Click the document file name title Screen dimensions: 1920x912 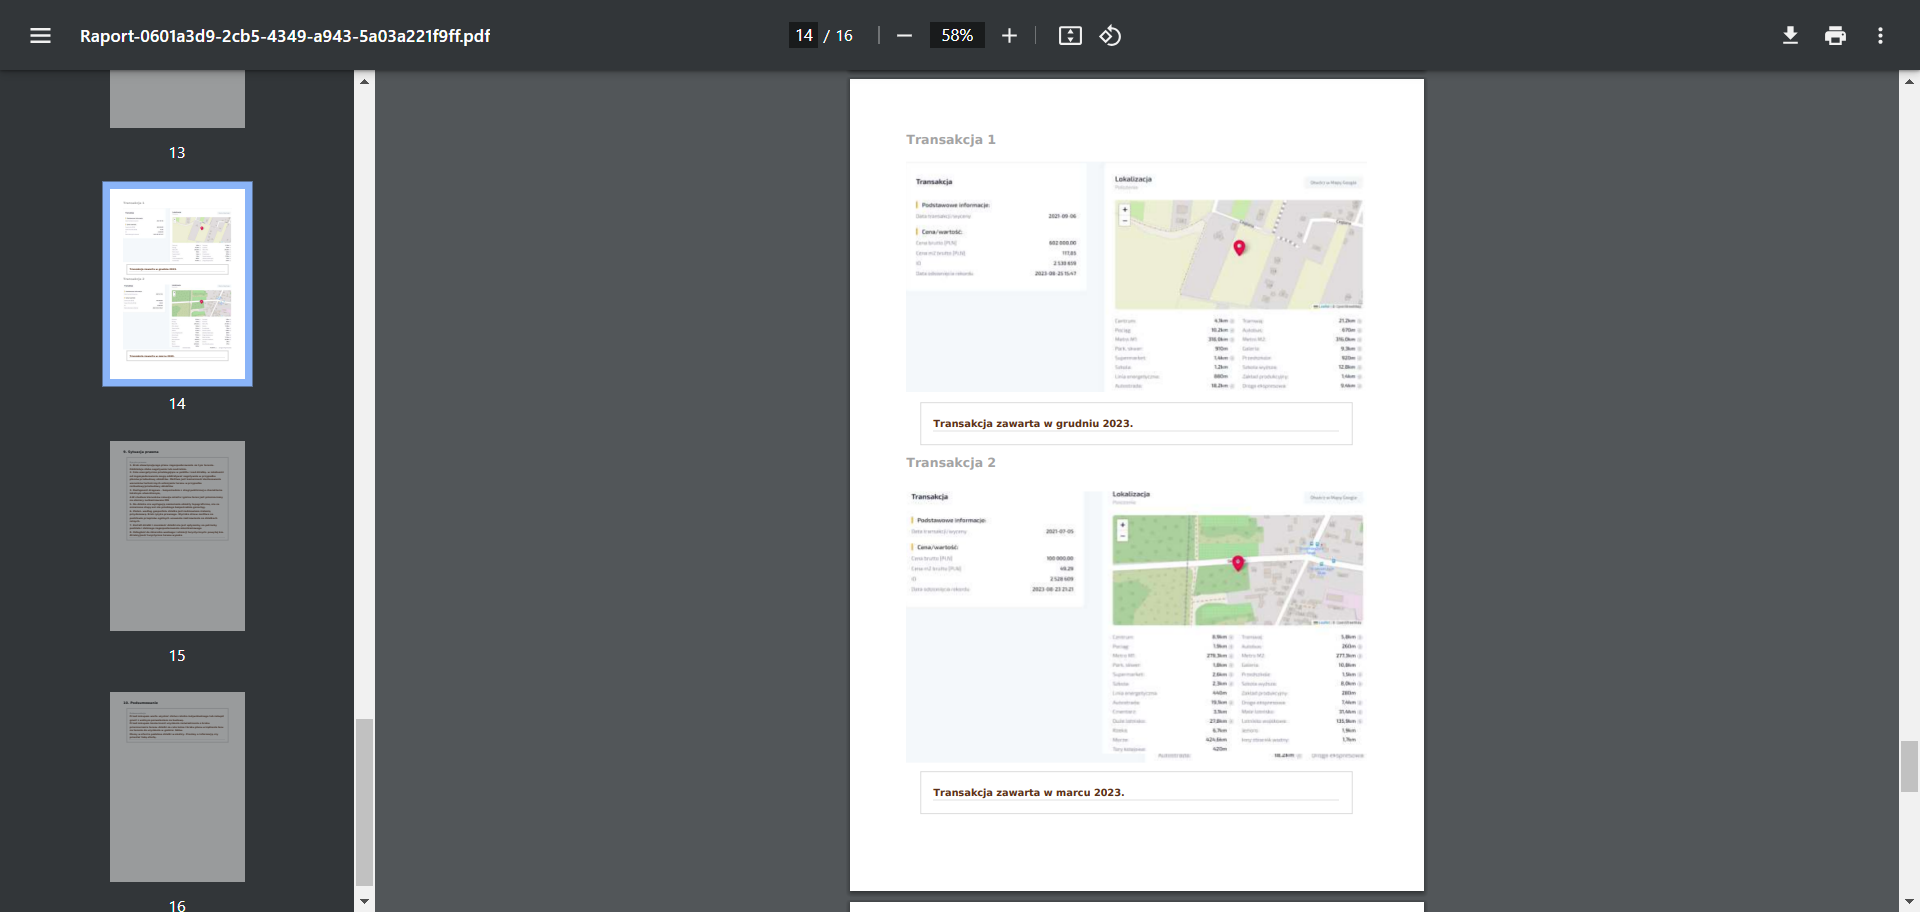tap(285, 36)
